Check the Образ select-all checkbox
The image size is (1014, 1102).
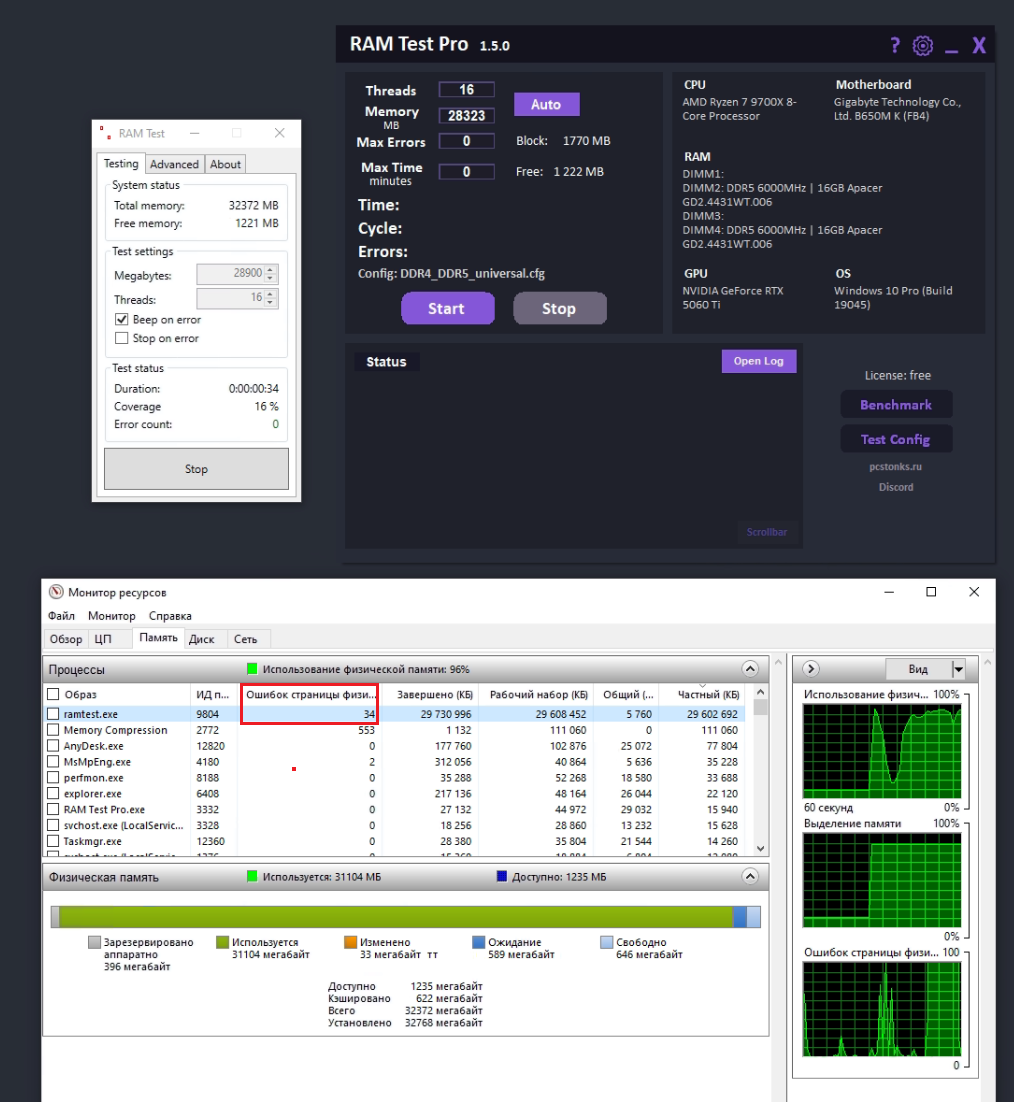pyautogui.click(x=53, y=694)
